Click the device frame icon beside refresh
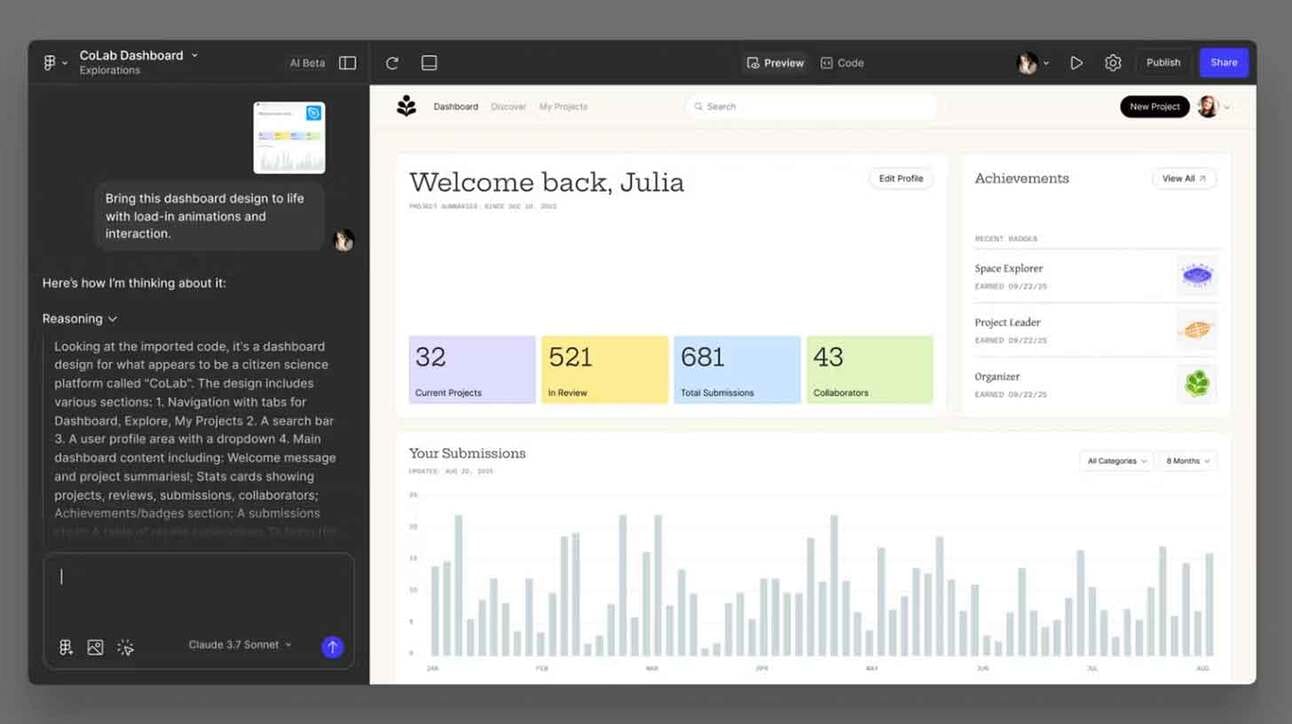1292x724 pixels. pyautogui.click(x=429, y=63)
